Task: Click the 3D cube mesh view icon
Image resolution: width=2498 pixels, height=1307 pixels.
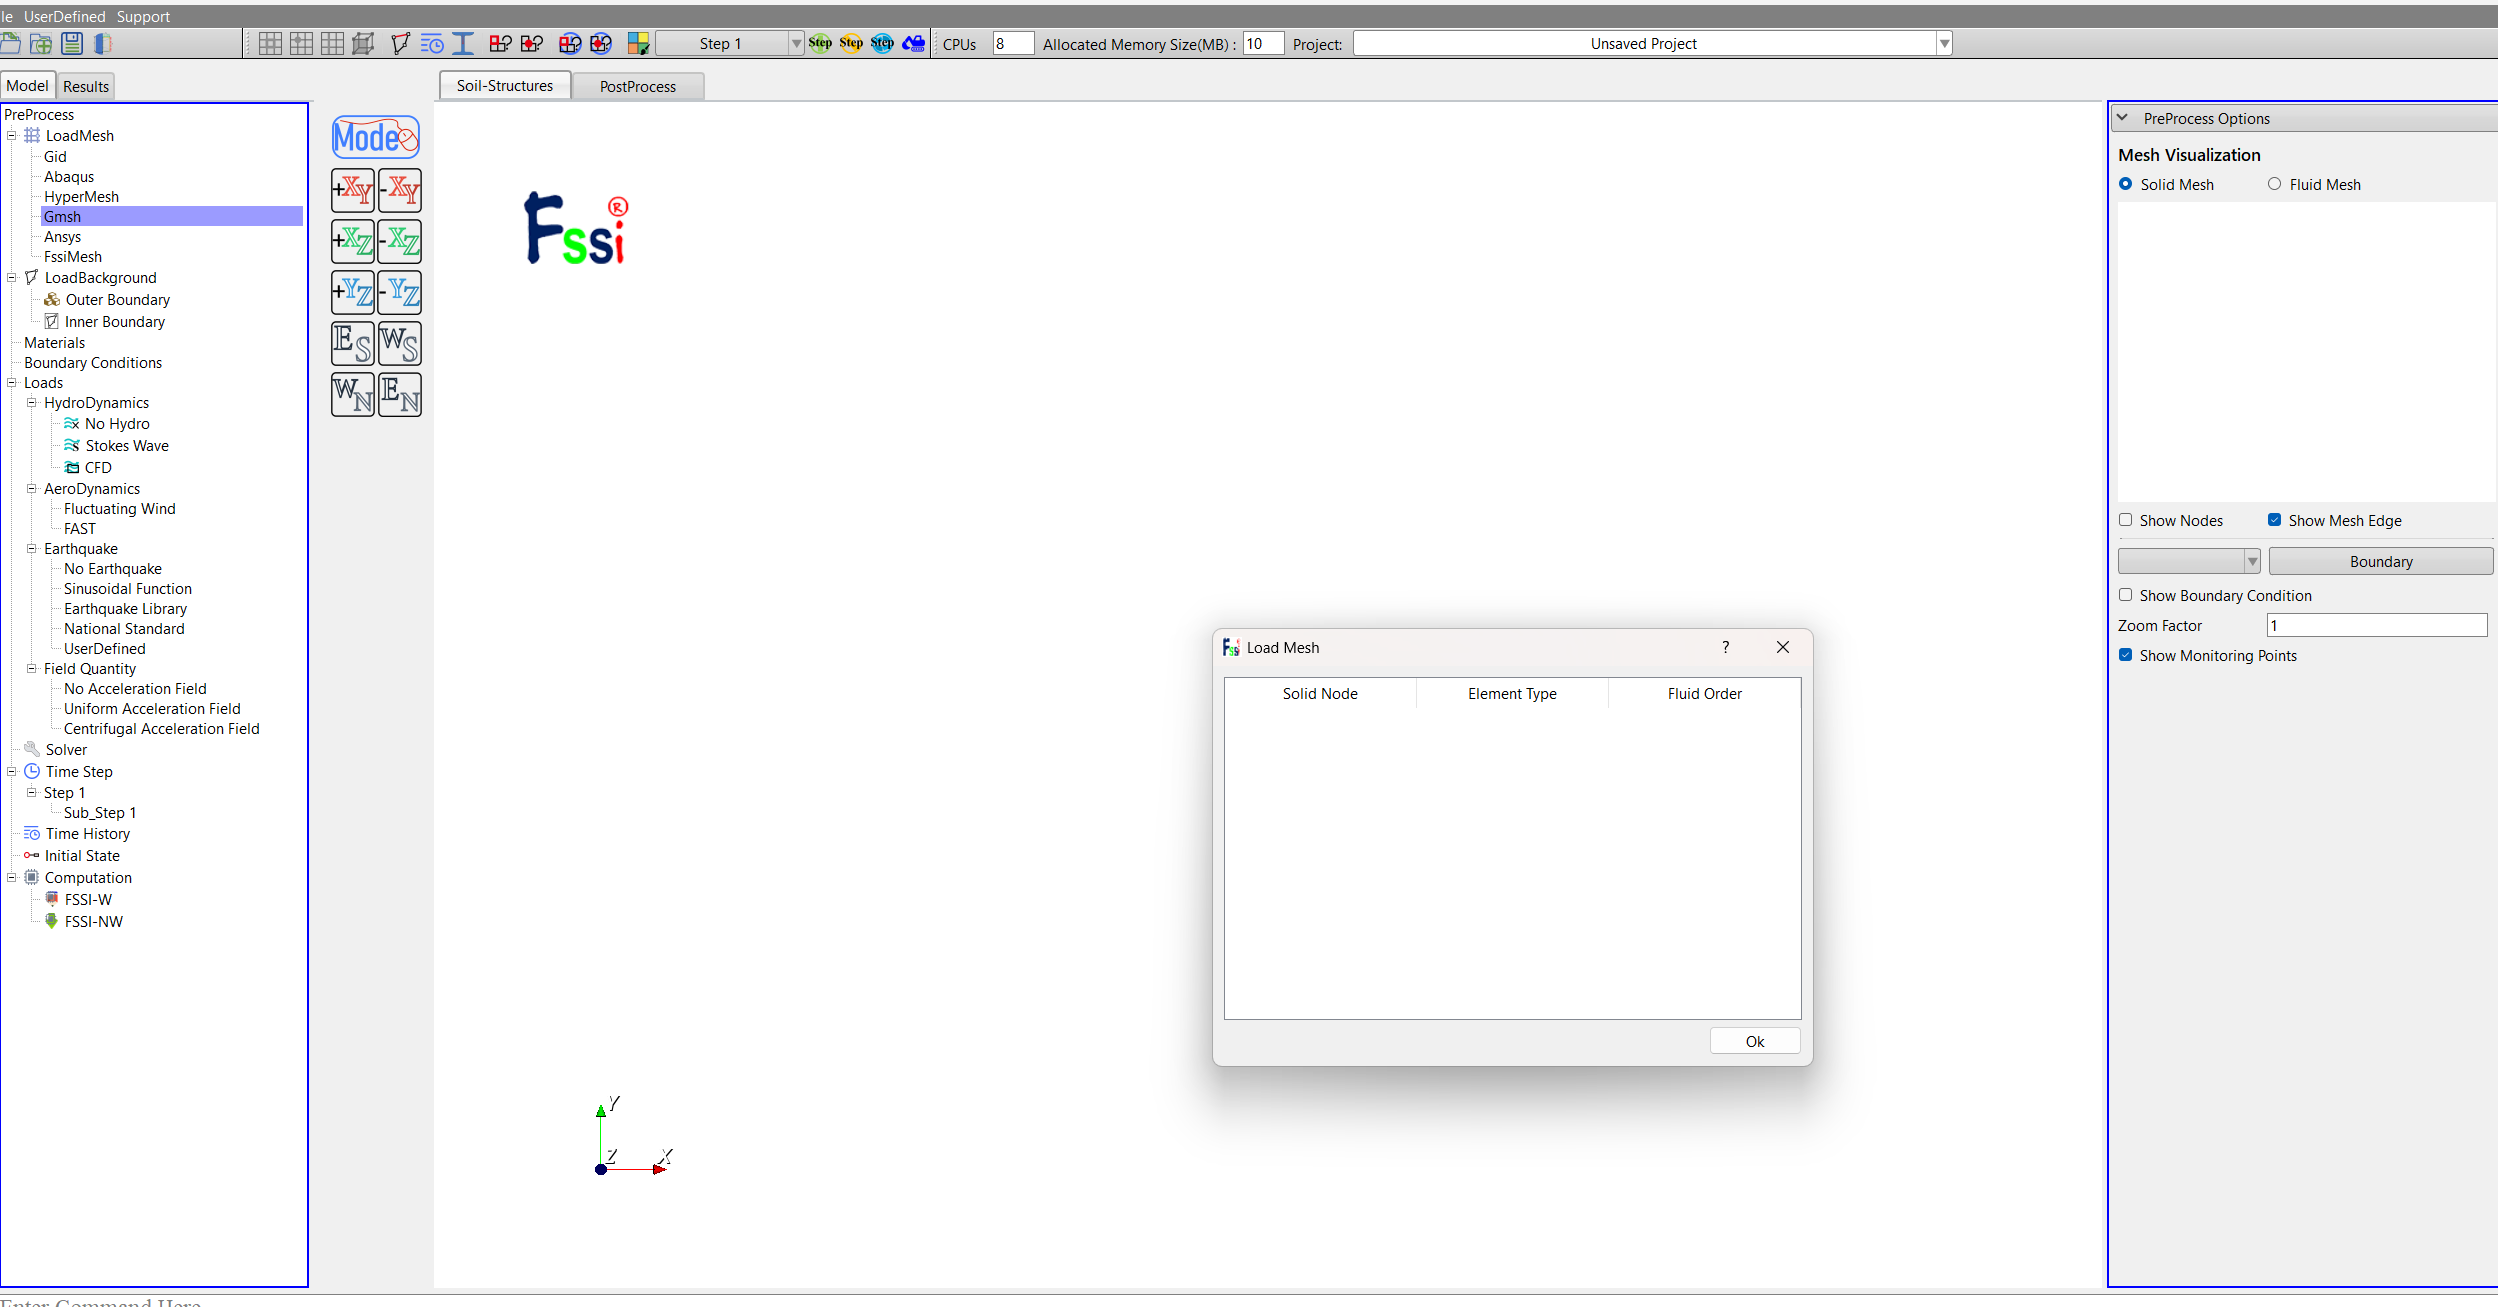Action: [x=364, y=43]
